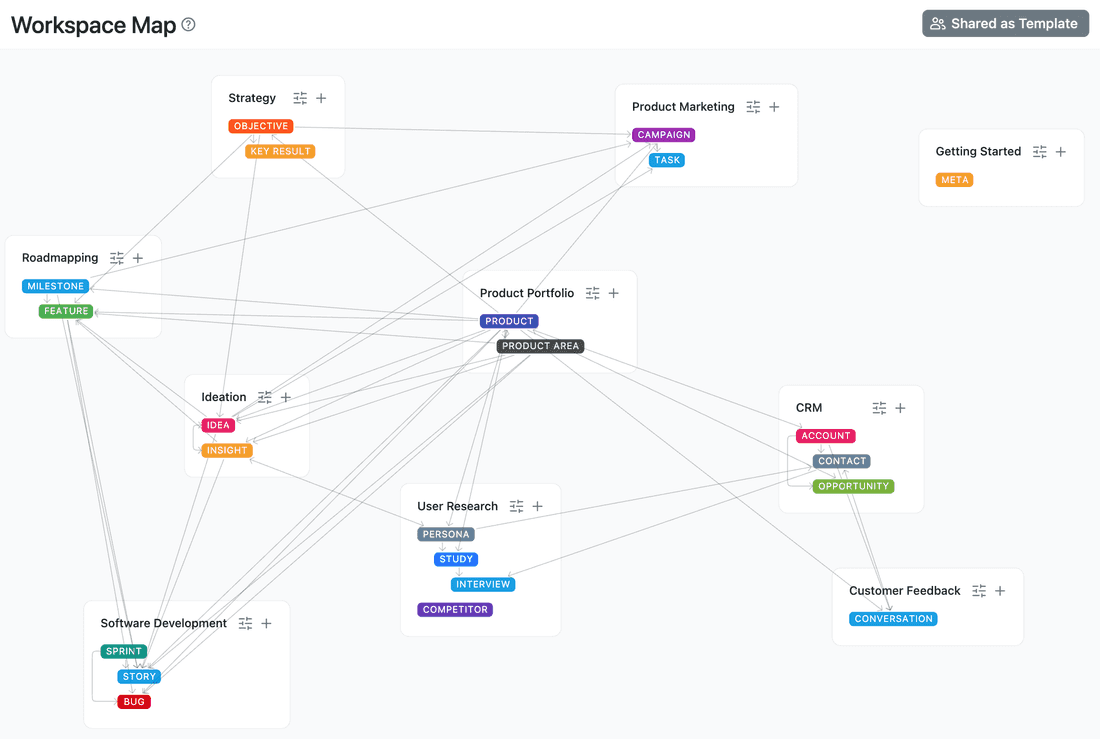
Task: Open settings sliders icon for Product Portfolio
Action: [x=593, y=293]
